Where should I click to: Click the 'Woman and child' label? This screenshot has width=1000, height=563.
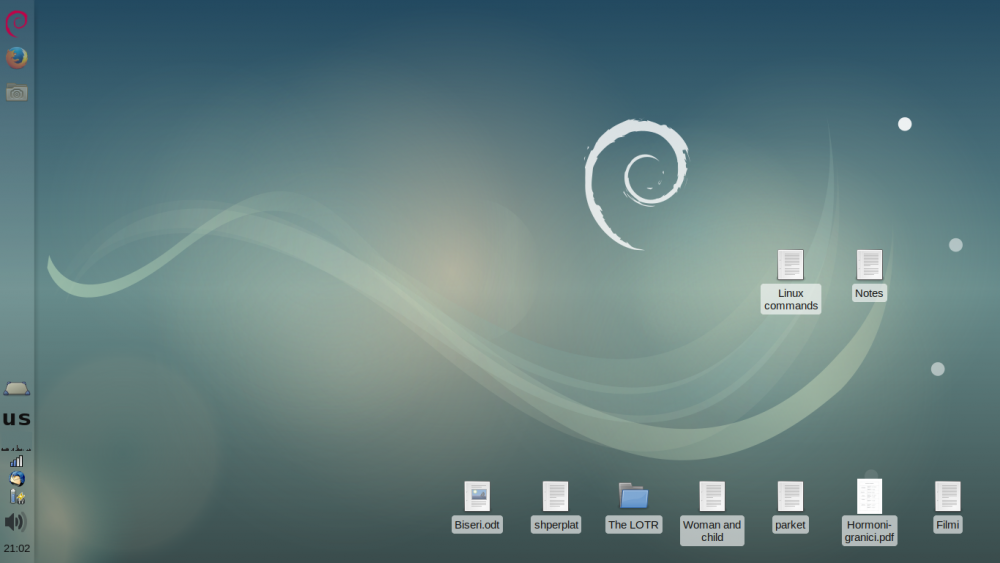click(712, 531)
